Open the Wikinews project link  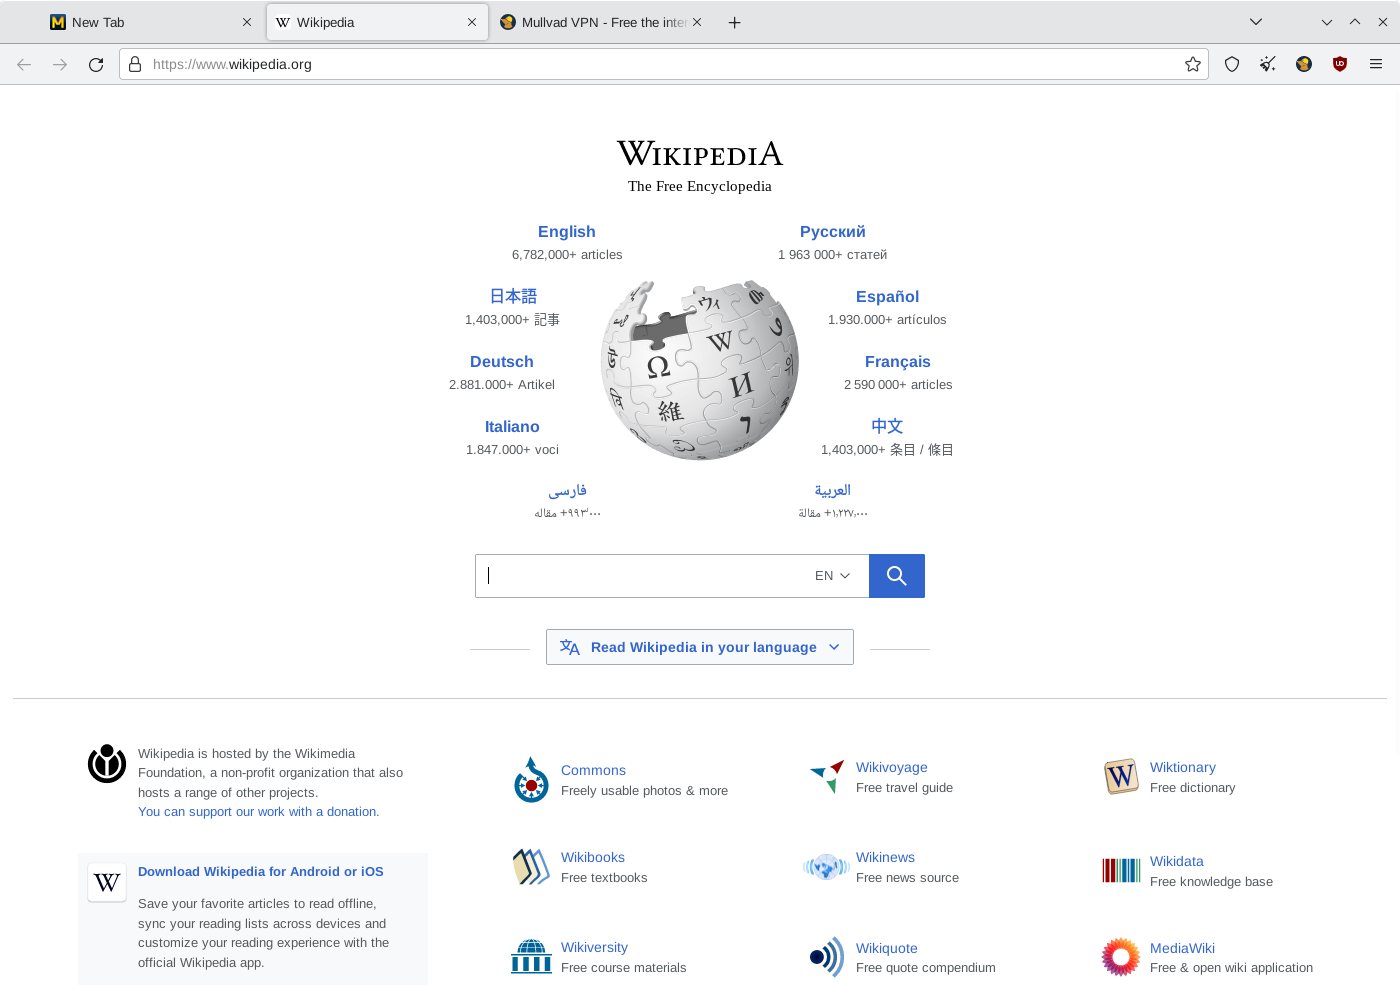pos(885,858)
